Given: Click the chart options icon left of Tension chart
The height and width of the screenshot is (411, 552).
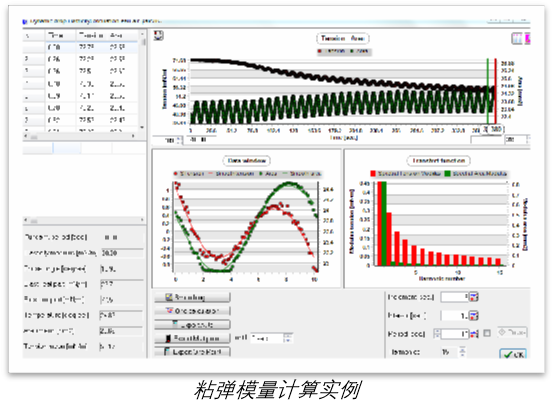Looking at the screenshot, I should pos(158,36).
